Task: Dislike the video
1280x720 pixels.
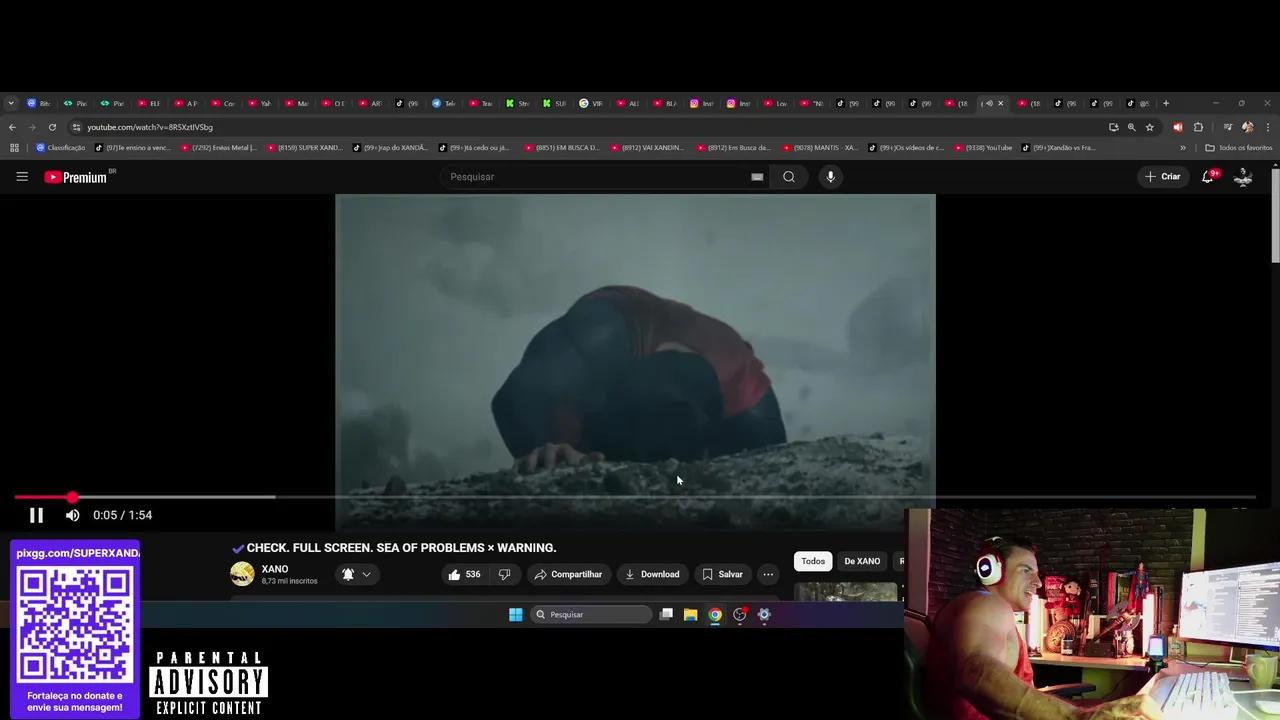Action: [504, 574]
